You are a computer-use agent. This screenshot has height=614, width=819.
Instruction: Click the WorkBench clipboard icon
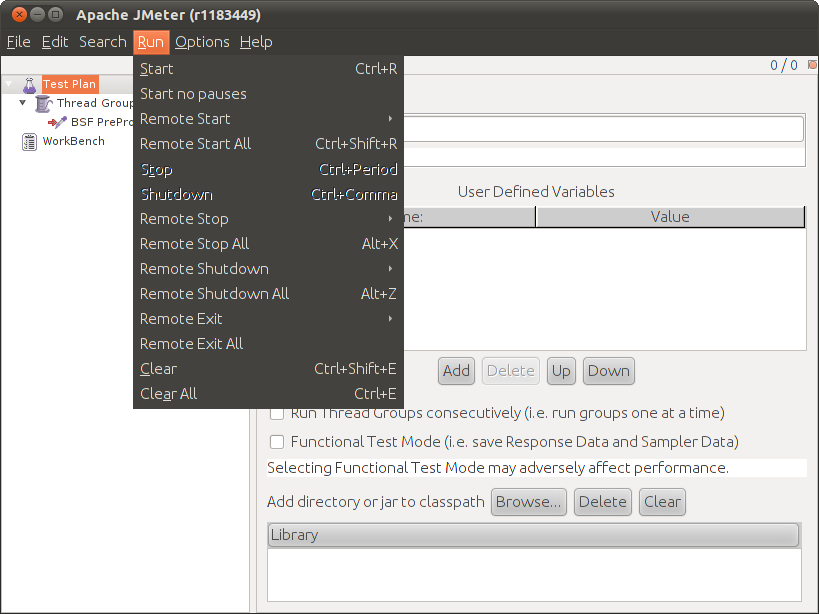coord(29,141)
